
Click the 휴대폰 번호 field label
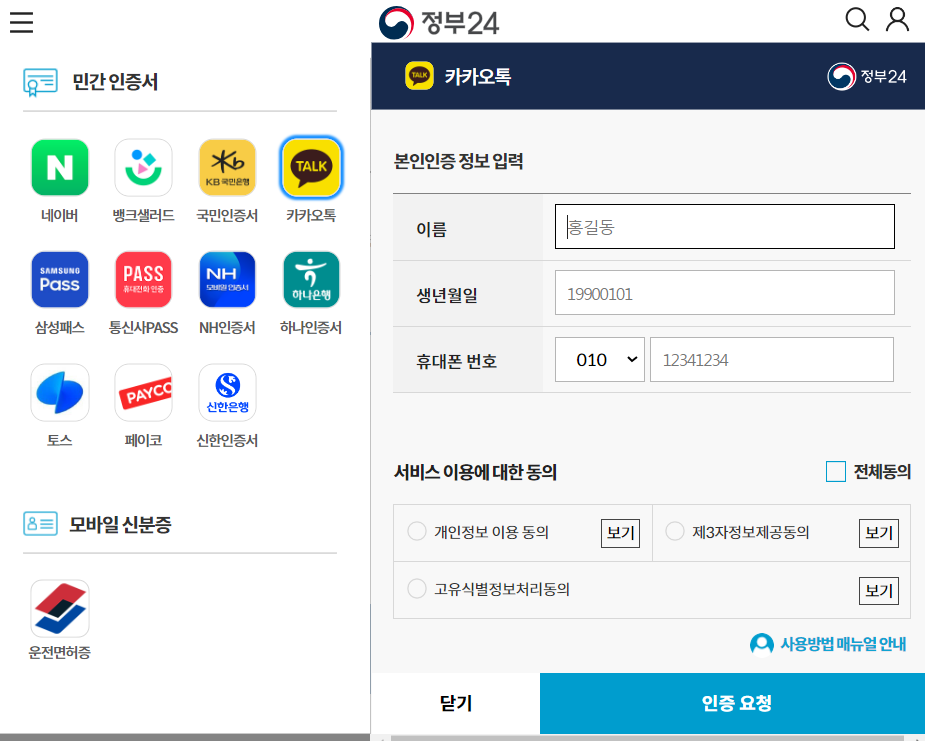tap(457, 361)
